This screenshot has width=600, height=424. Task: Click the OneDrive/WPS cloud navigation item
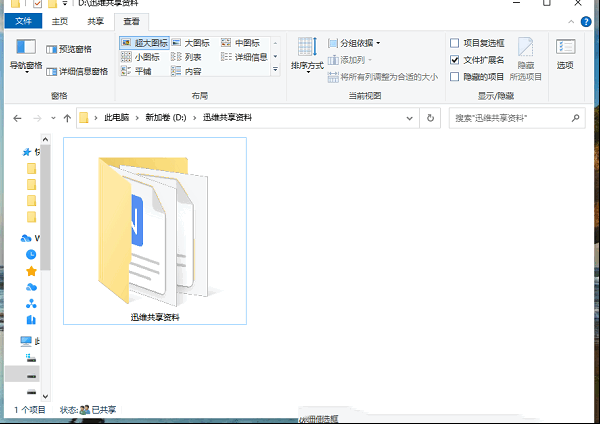(x=26, y=238)
